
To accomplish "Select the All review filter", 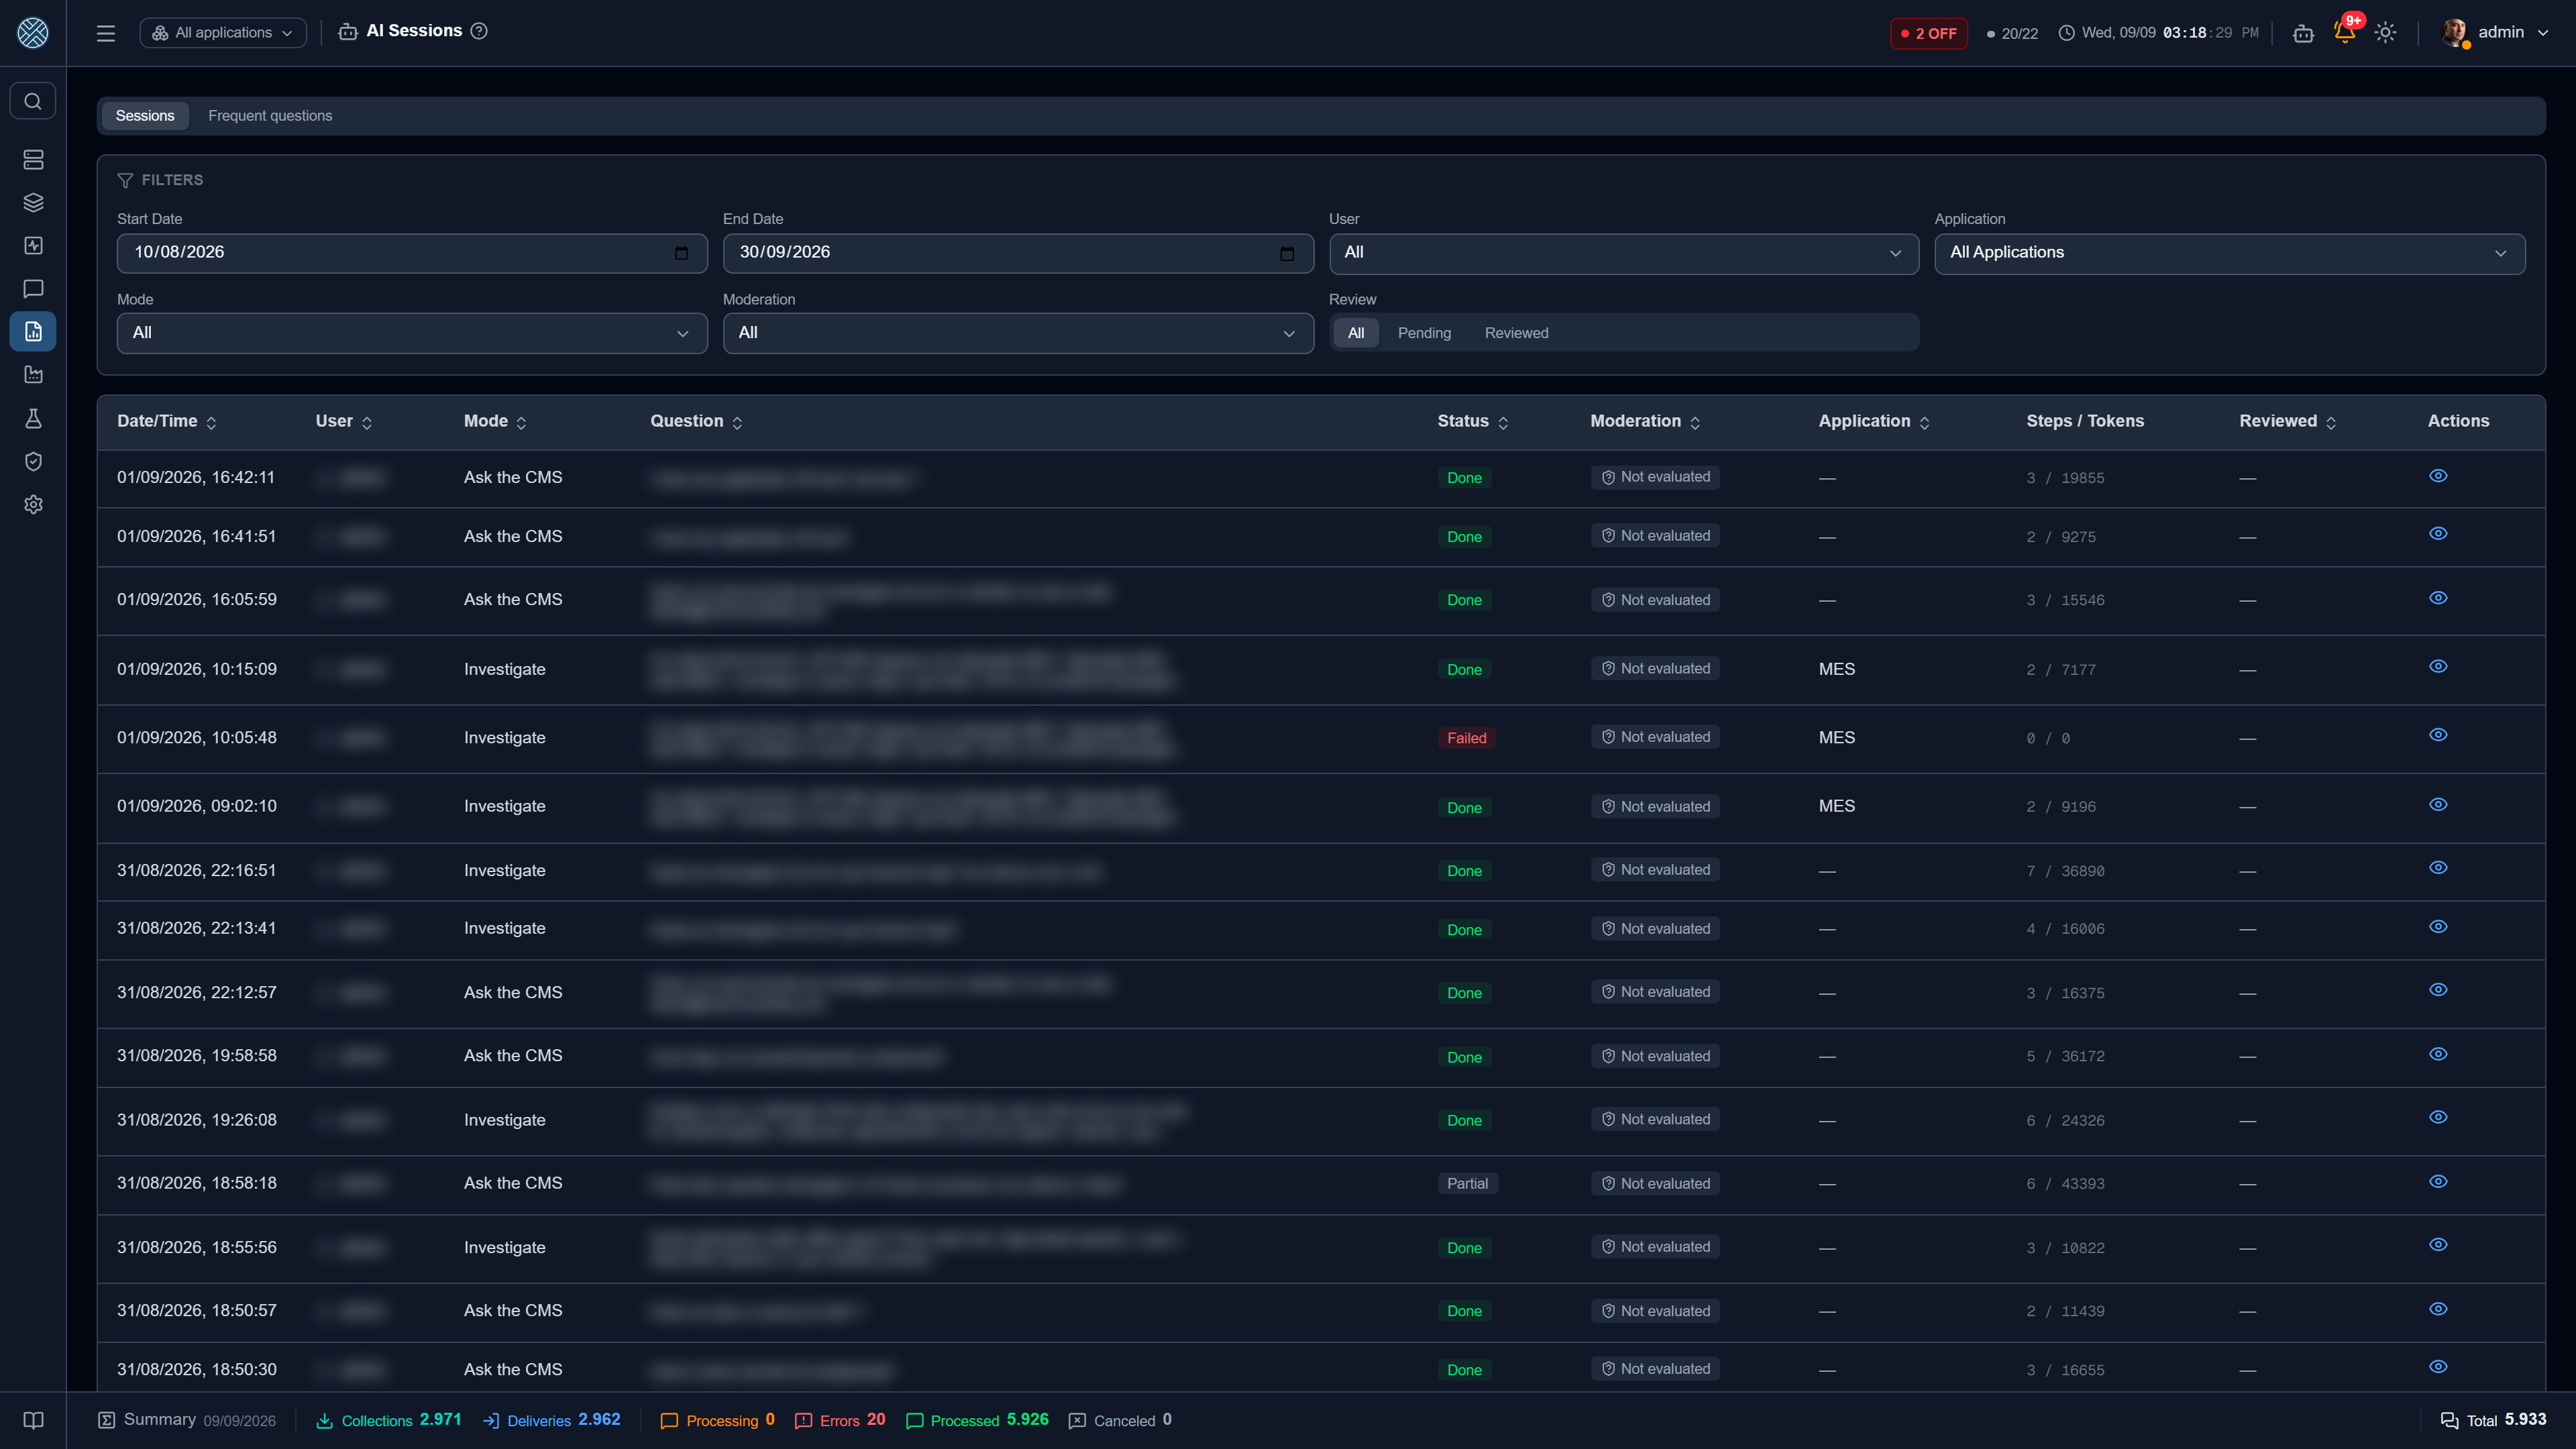I will [1355, 333].
